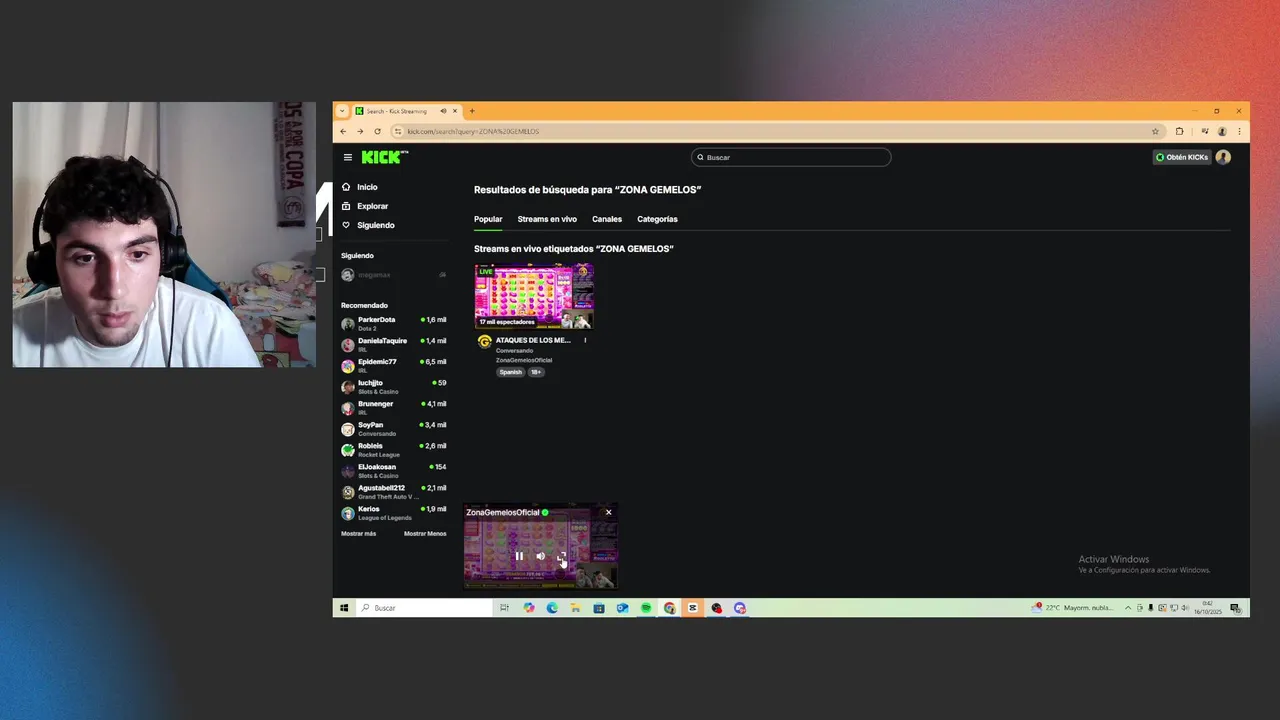Open a new Chrome tab

point(472,111)
